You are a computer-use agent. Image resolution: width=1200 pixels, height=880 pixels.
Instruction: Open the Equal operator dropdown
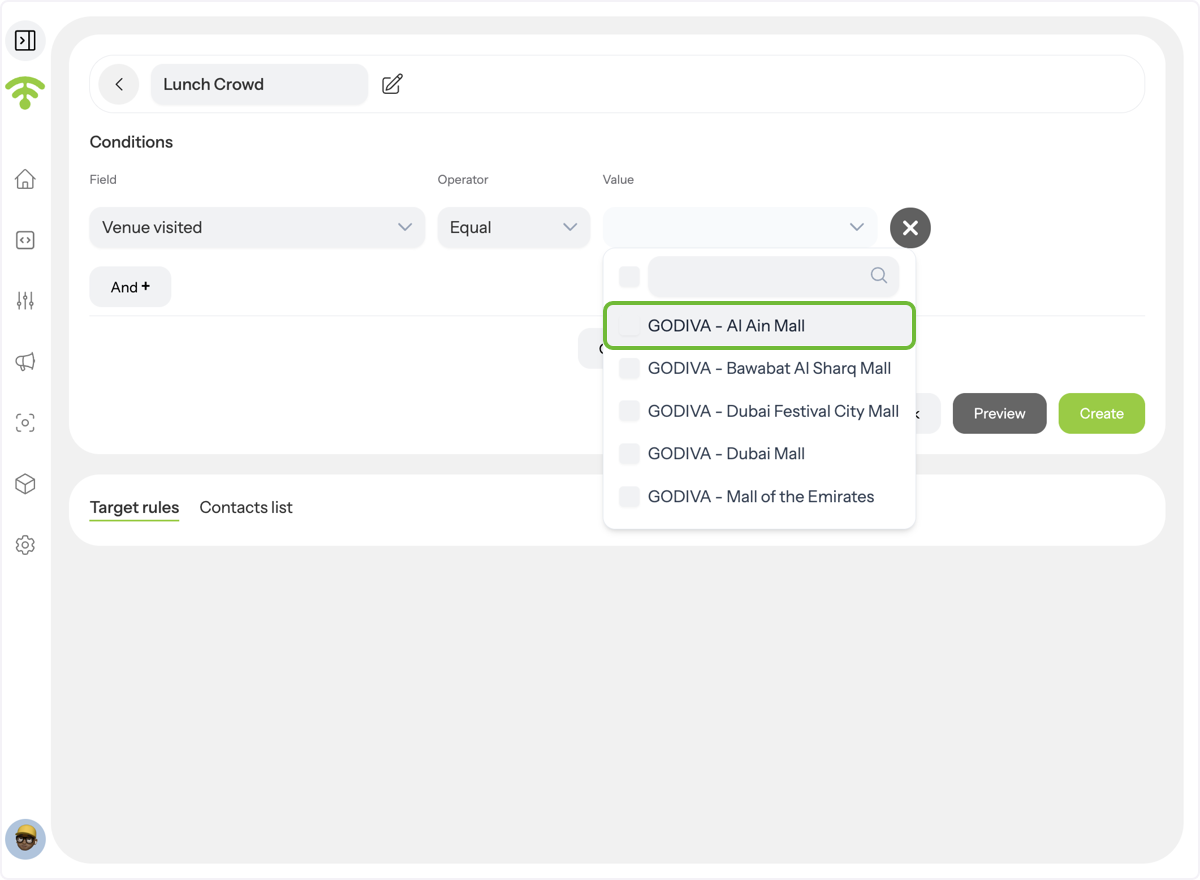coord(514,228)
